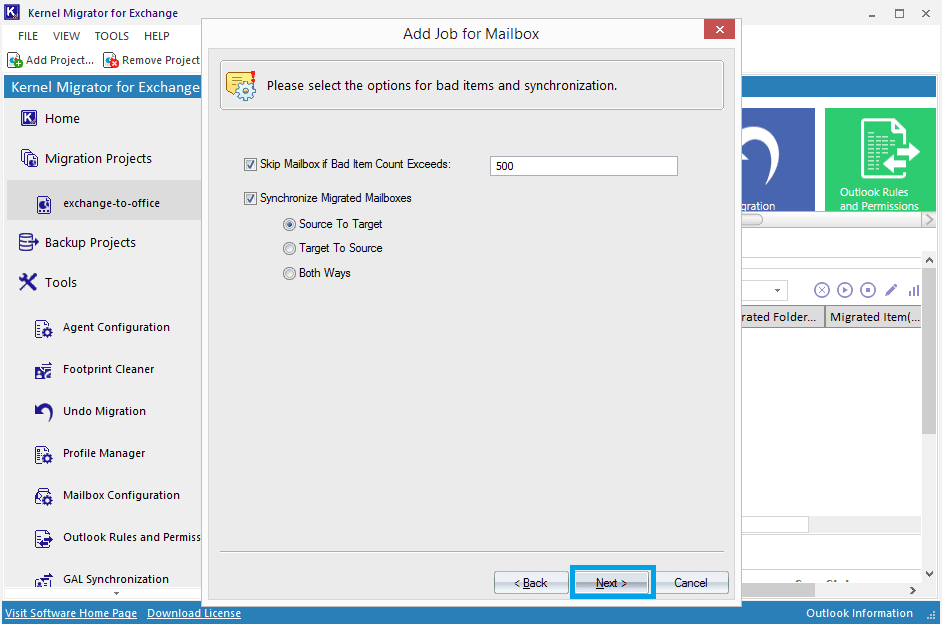Open Profile Manager icon
The height and width of the screenshot is (624, 942).
(43, 455)
